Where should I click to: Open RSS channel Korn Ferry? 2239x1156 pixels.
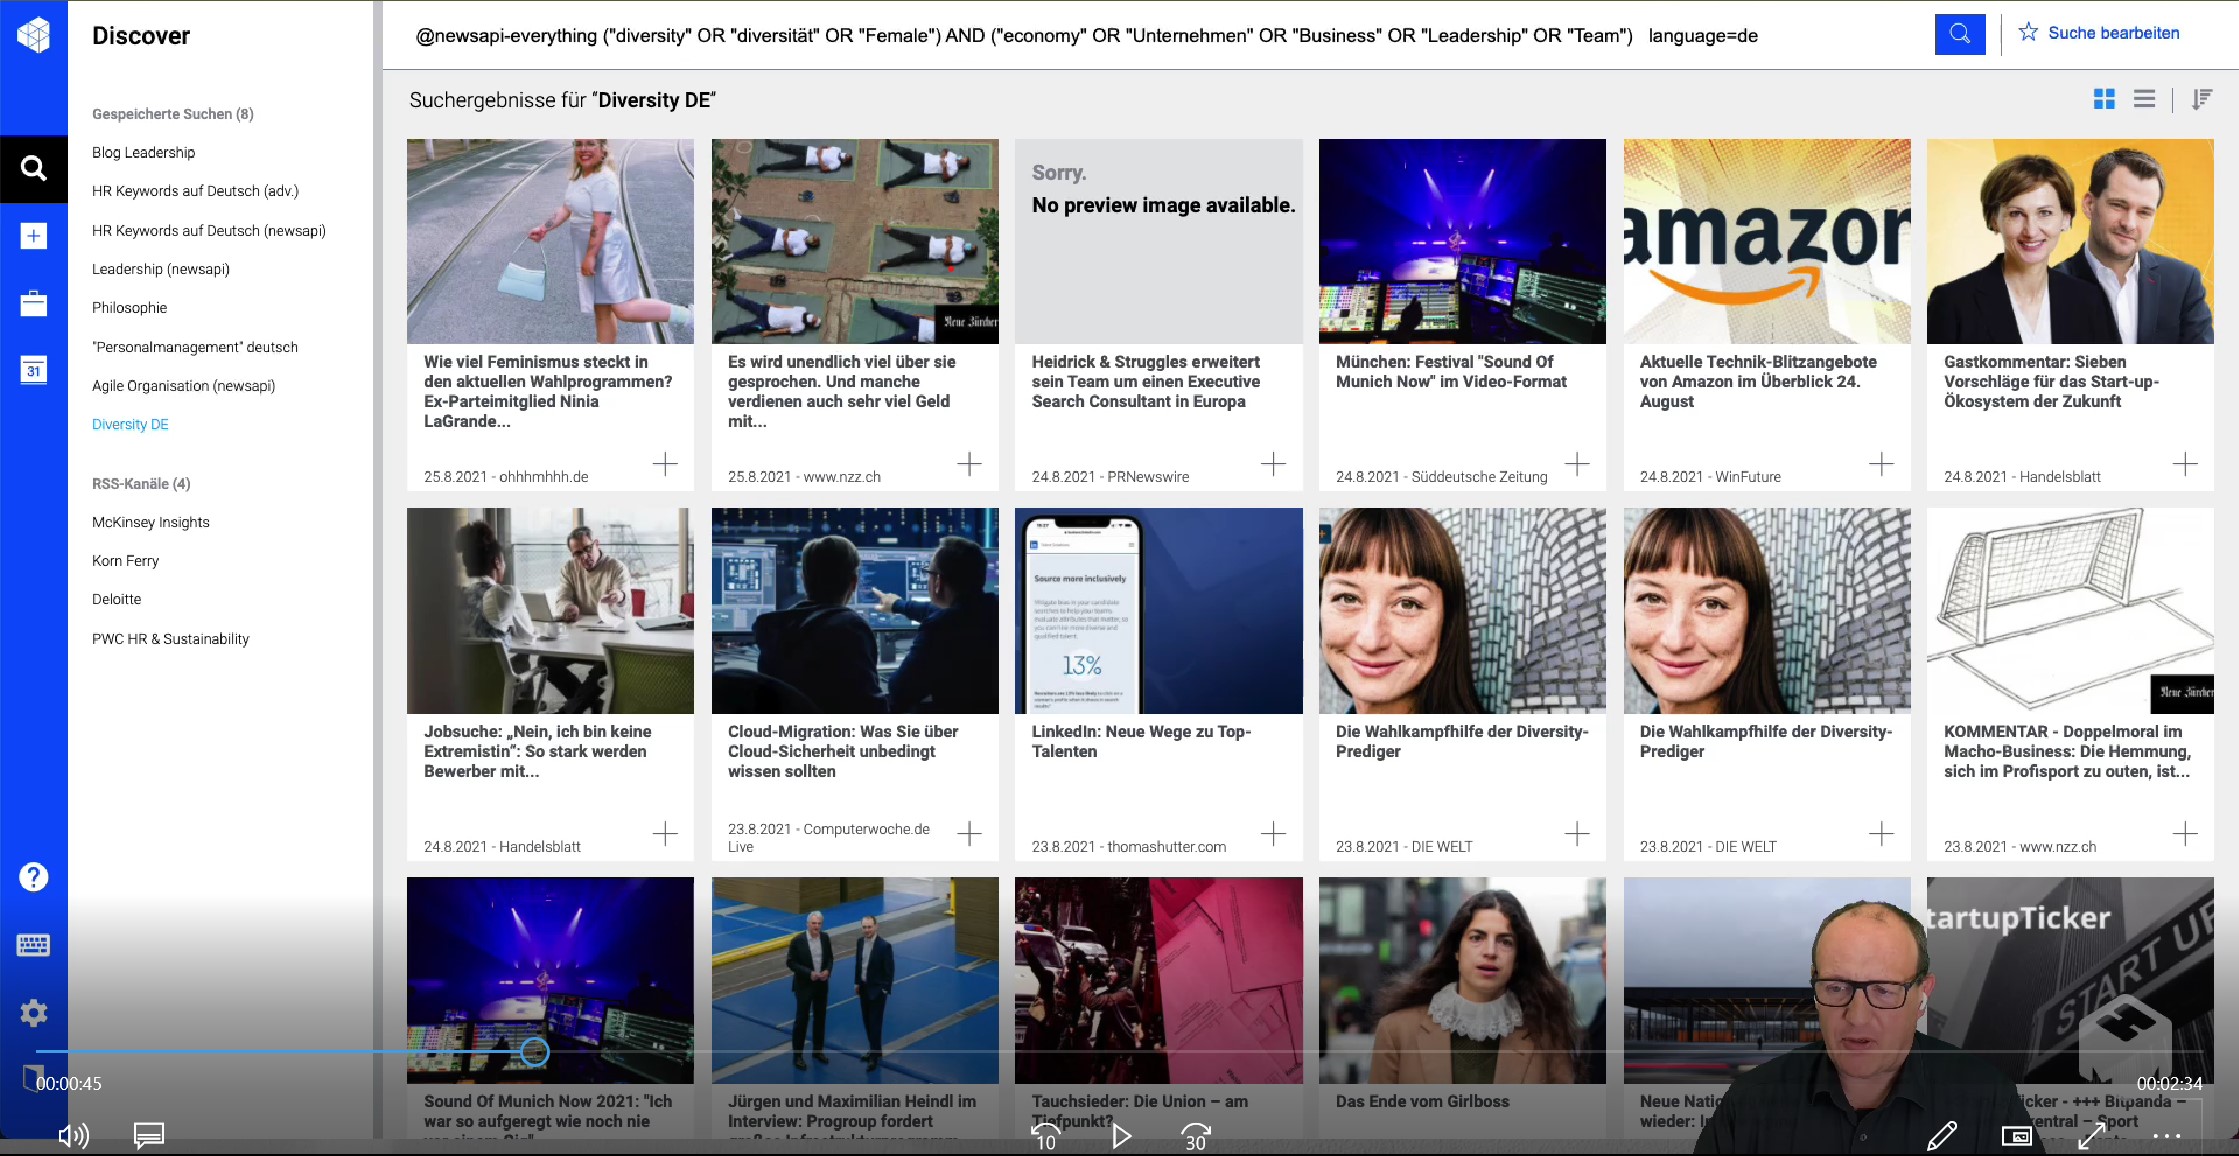(125, 561)
